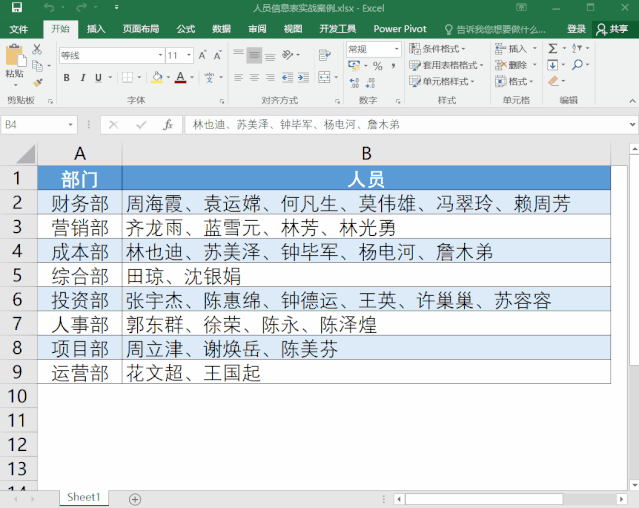Switch to the 插入 ribbon tab
This screenshot has width=639, height=508.
(x=96, y=29)
